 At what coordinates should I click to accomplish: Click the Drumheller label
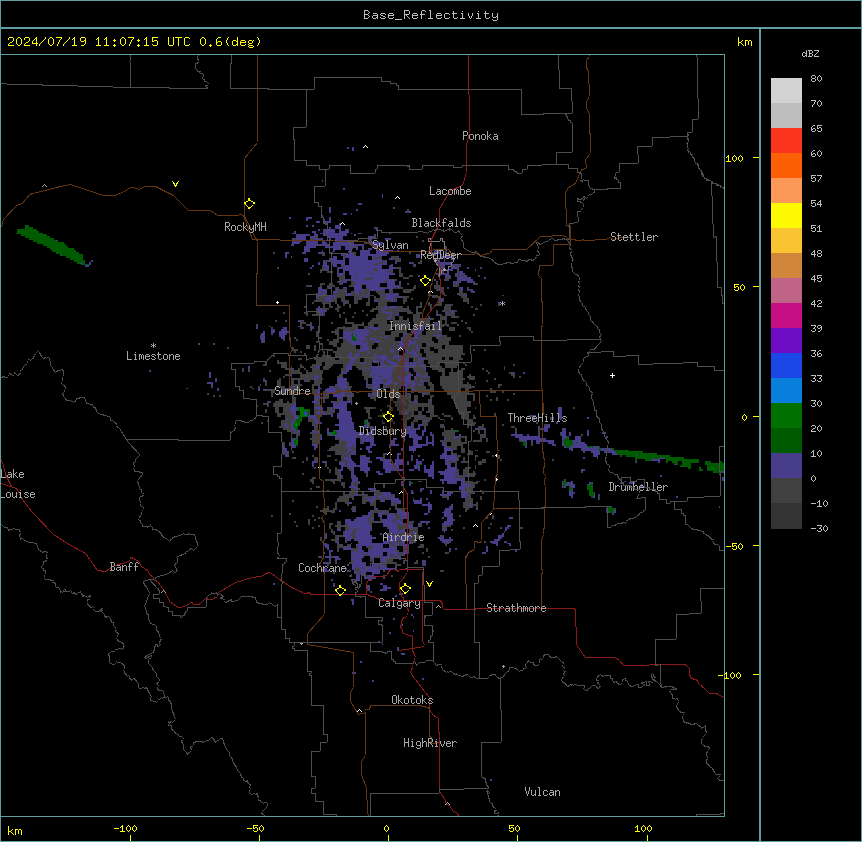[638, 487]
